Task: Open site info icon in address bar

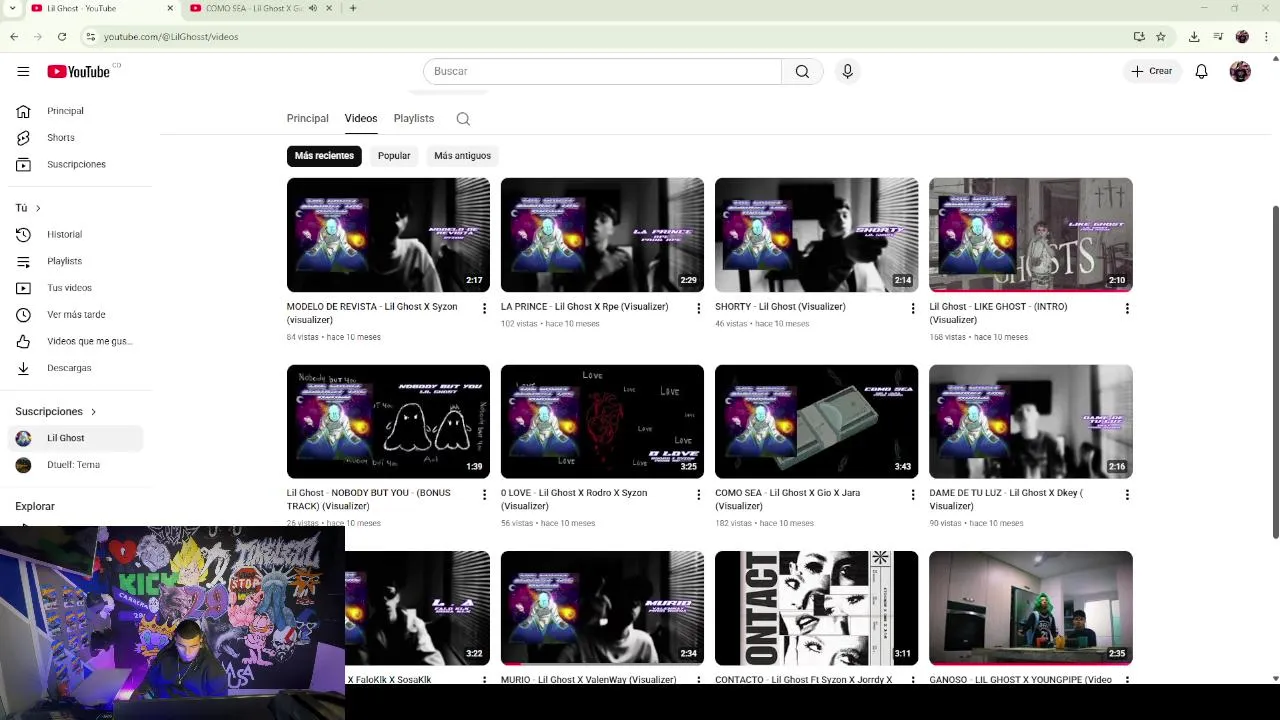Action: pyautogui.click(x=91, y=37)
